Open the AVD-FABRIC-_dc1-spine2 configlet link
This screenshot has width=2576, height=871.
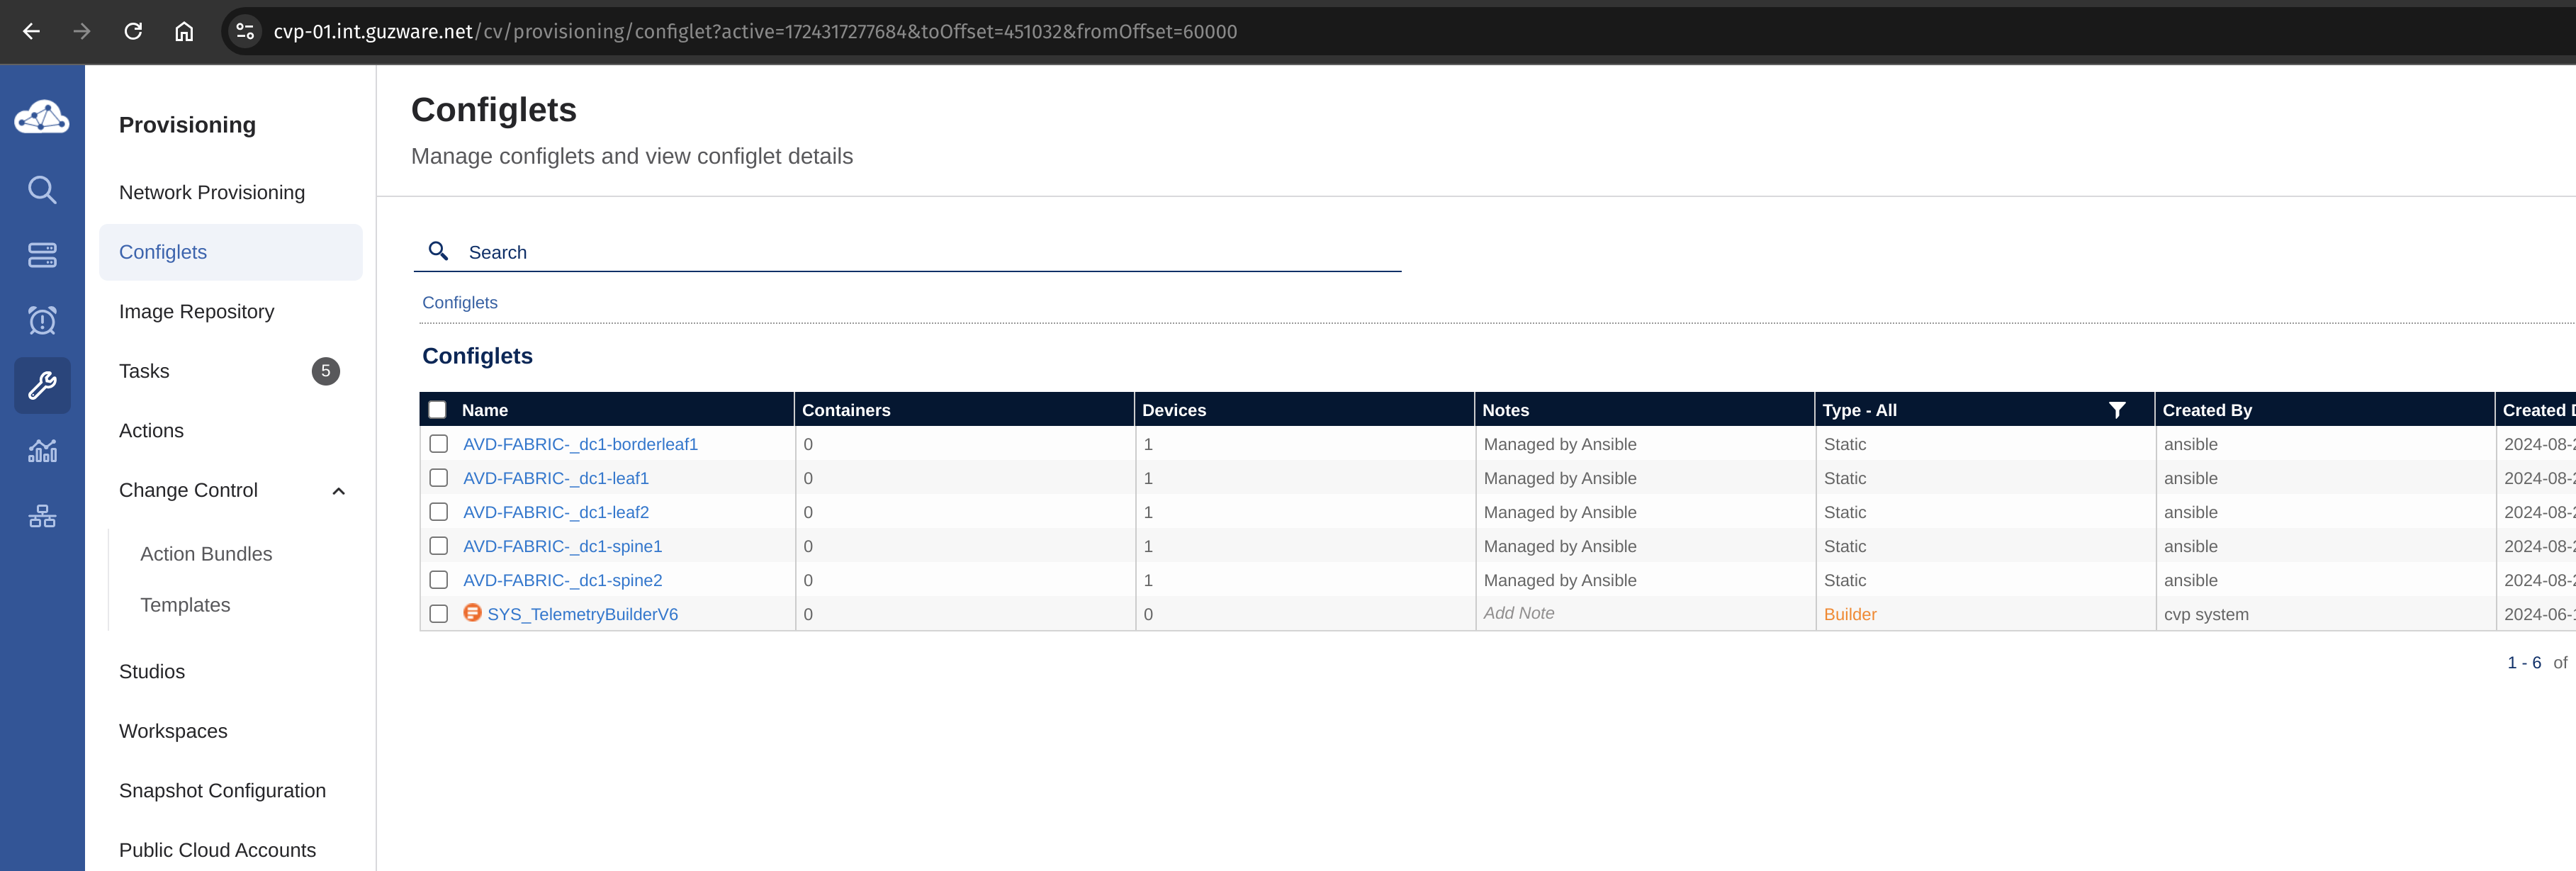562,580
